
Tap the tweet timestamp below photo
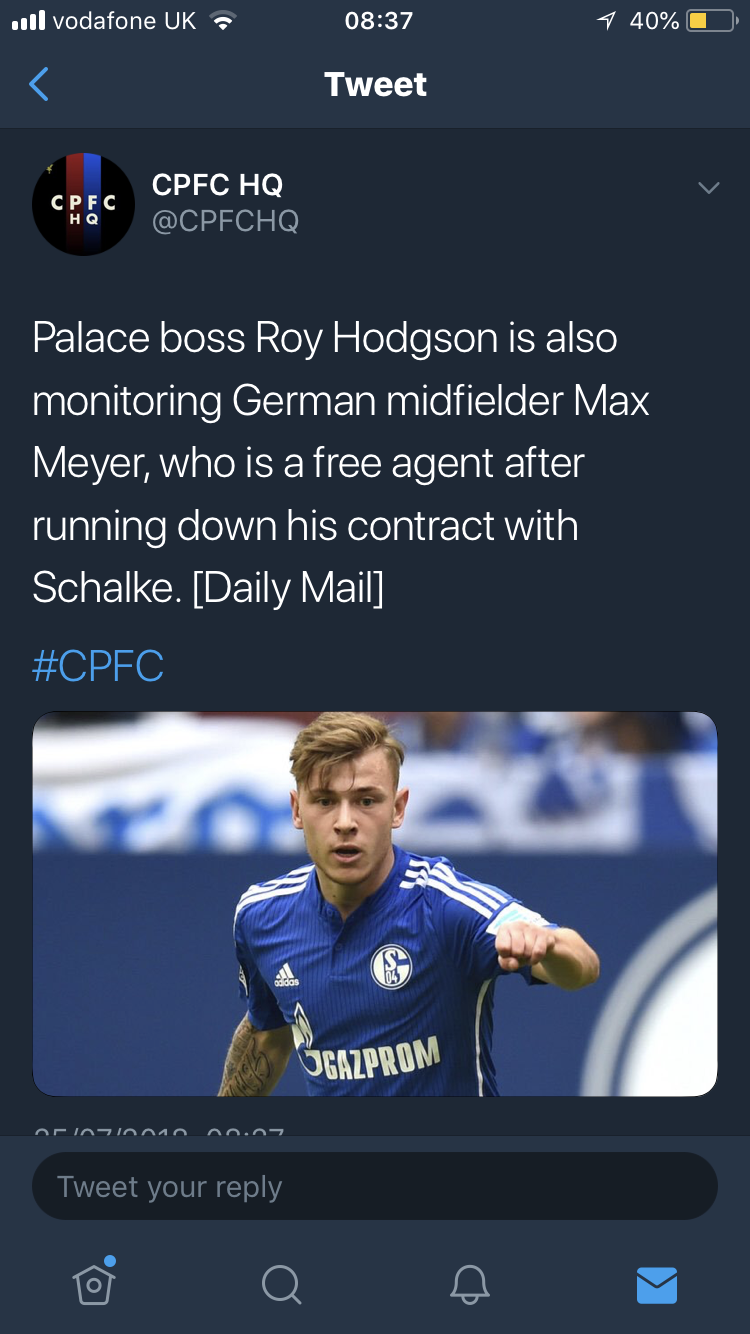click(158, 1130)
